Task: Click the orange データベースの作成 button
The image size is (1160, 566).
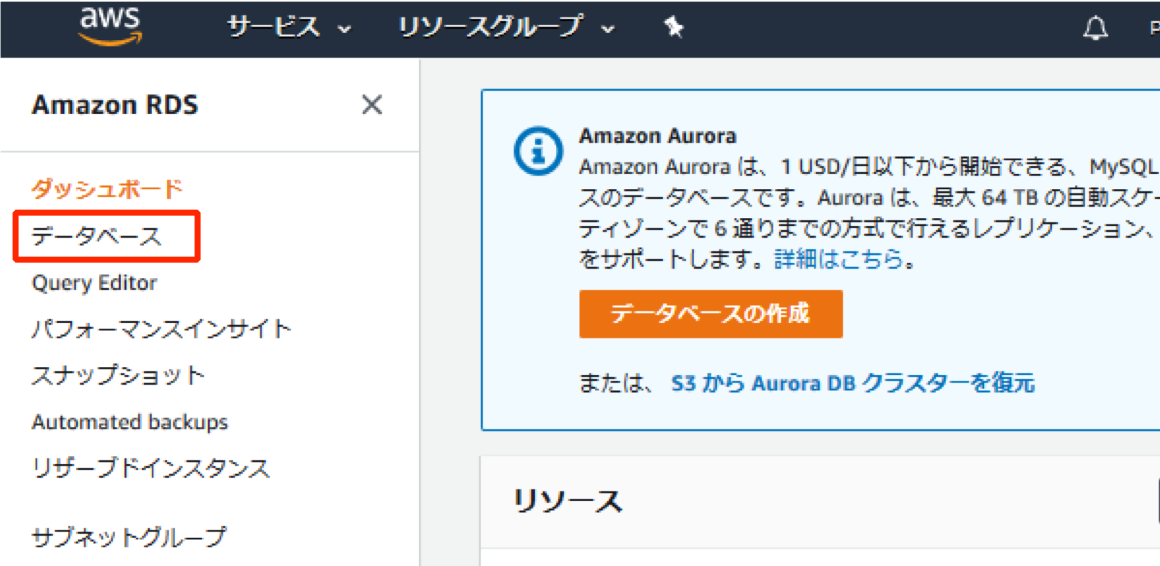Action: 711,314
